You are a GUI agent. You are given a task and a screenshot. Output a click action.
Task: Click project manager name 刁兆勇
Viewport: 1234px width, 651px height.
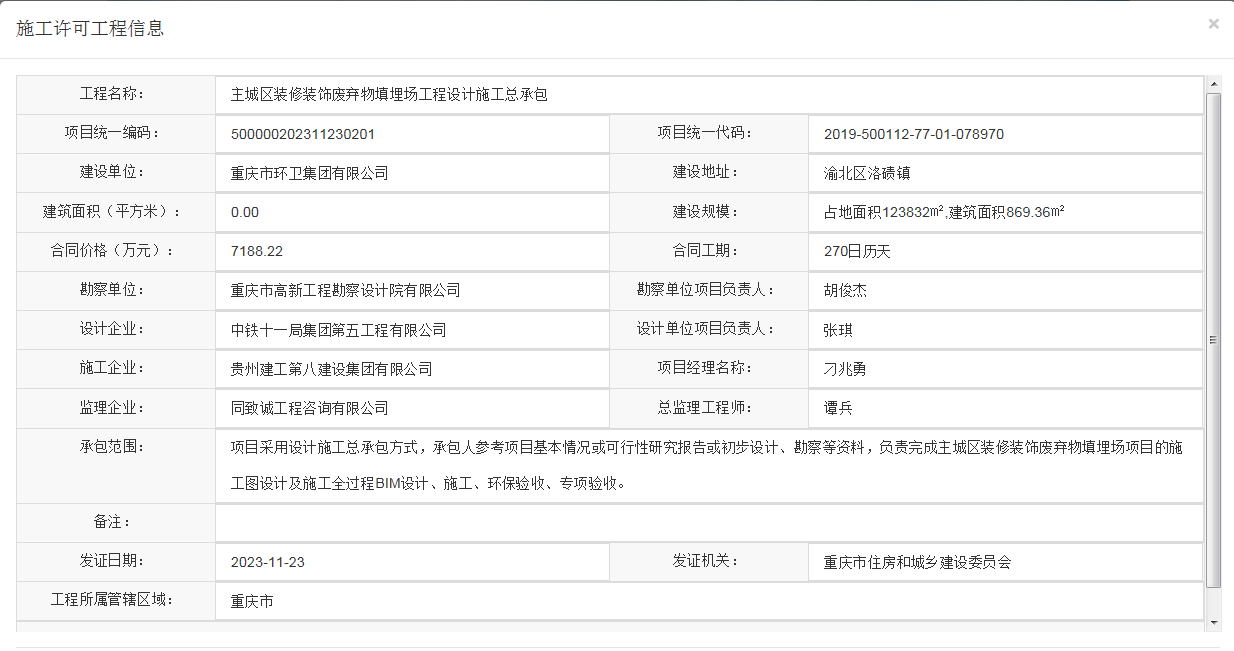point(845,369)
